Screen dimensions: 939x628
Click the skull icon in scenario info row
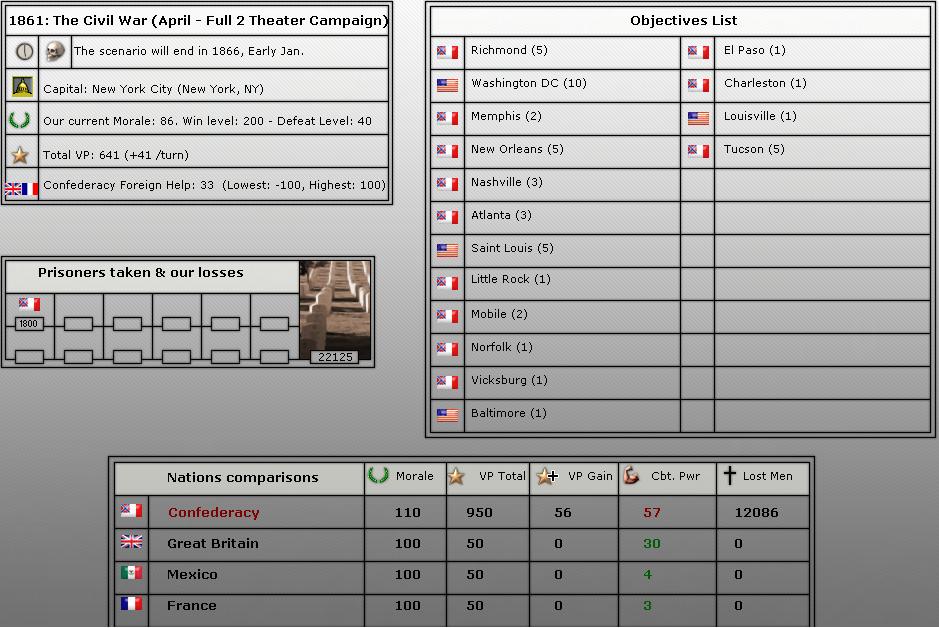tap(55, 51)
